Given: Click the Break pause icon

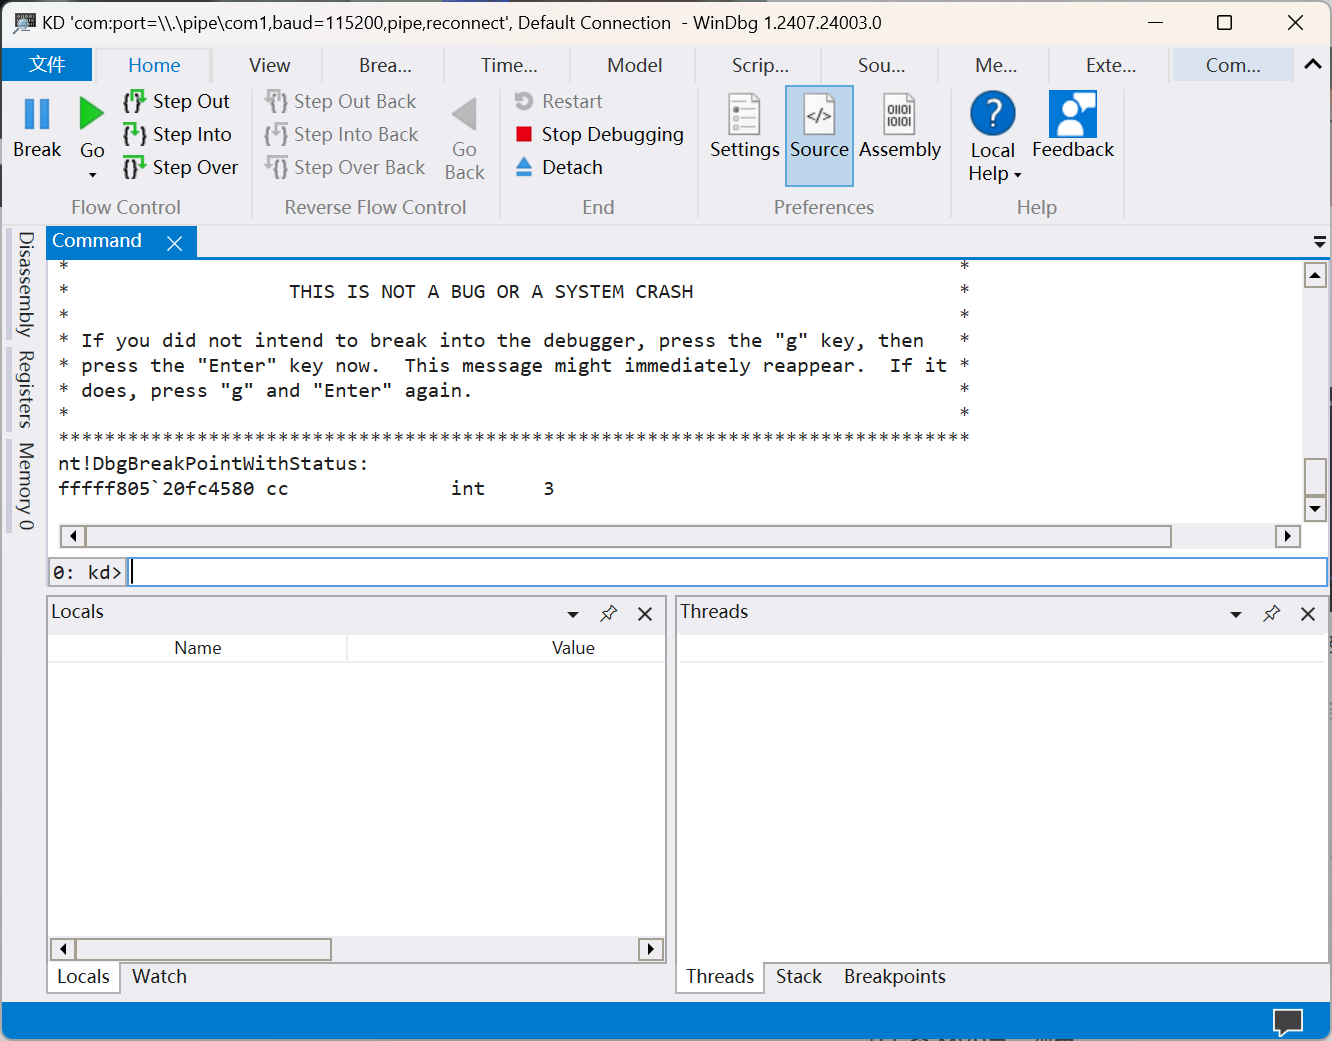Looking at the screenshot, I should point(37,114).
